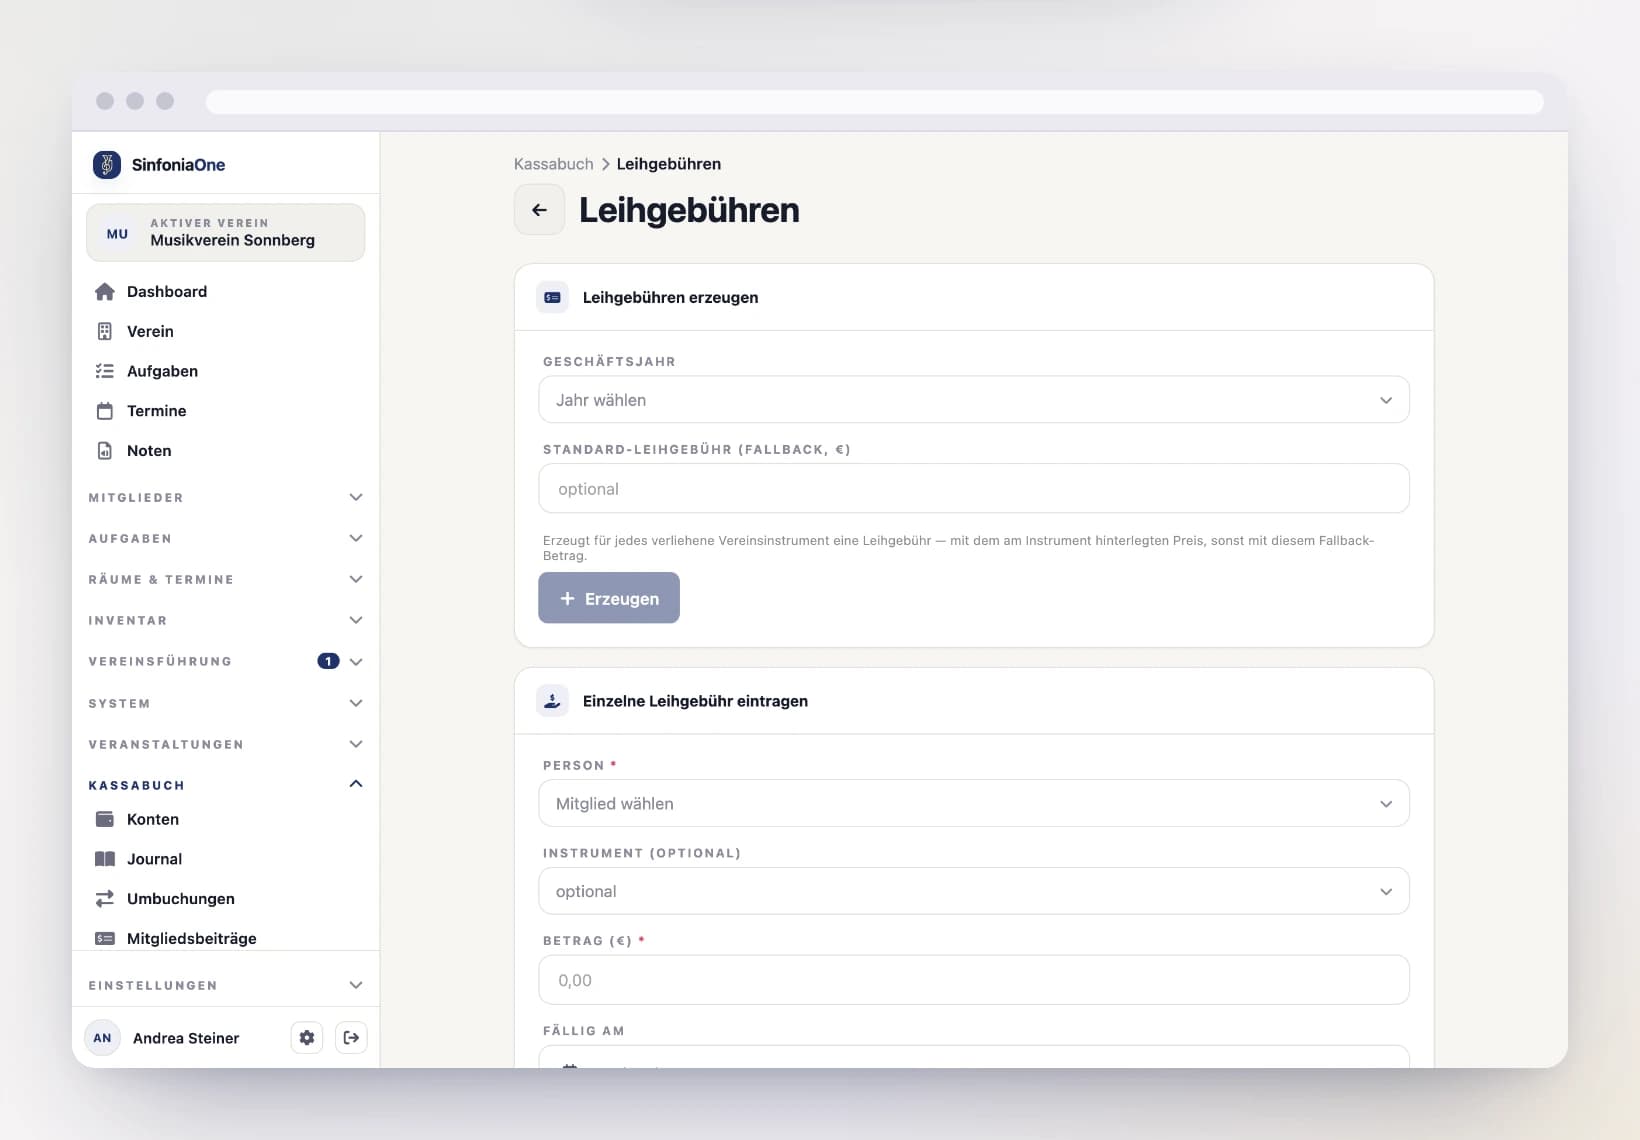Viewport: 1640px width, 1140px height.
Task: Open Umbuchungen in Kassabuch menu
Action: click(x=226, y=899)
